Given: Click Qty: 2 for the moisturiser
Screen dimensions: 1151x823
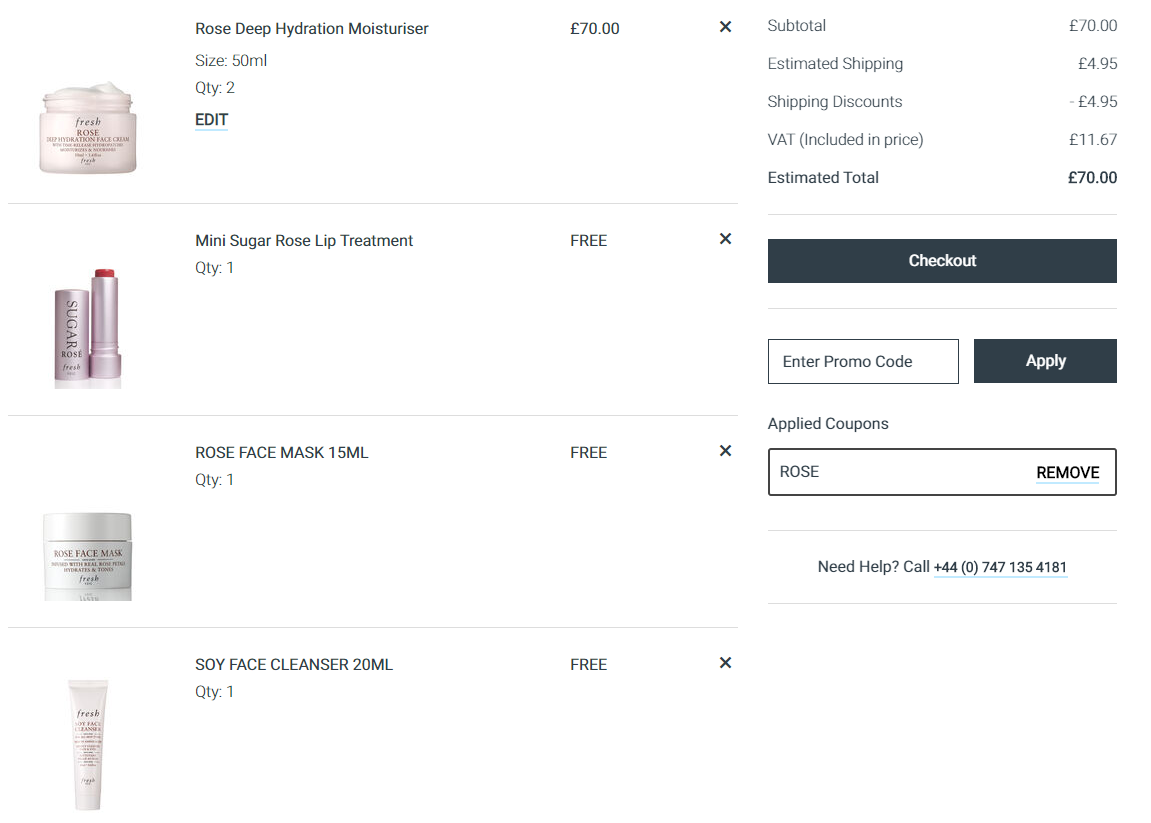Looking at the screenshot, I should point(214,88).
